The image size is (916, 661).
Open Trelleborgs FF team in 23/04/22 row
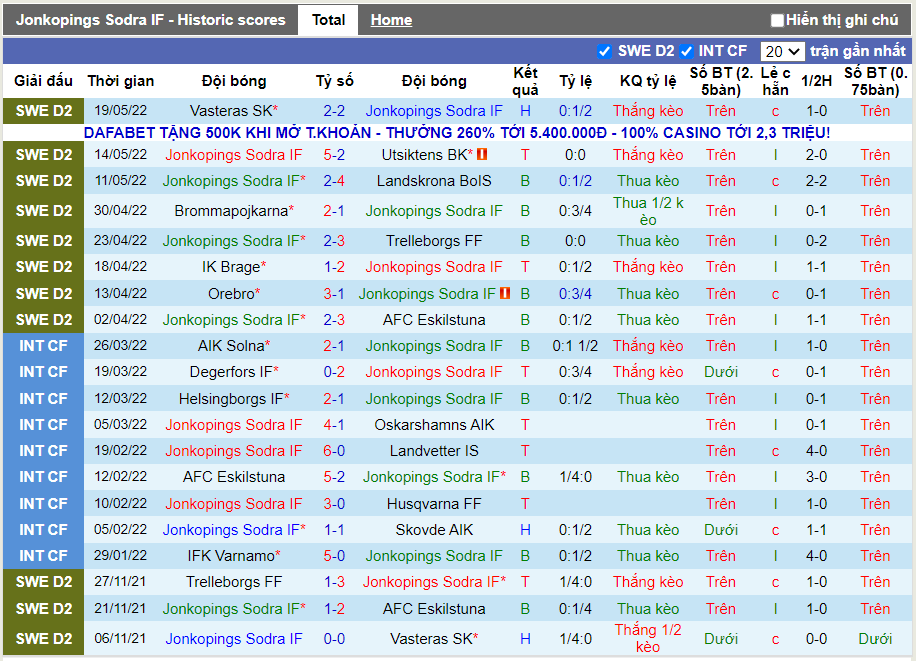click(433, 241)
